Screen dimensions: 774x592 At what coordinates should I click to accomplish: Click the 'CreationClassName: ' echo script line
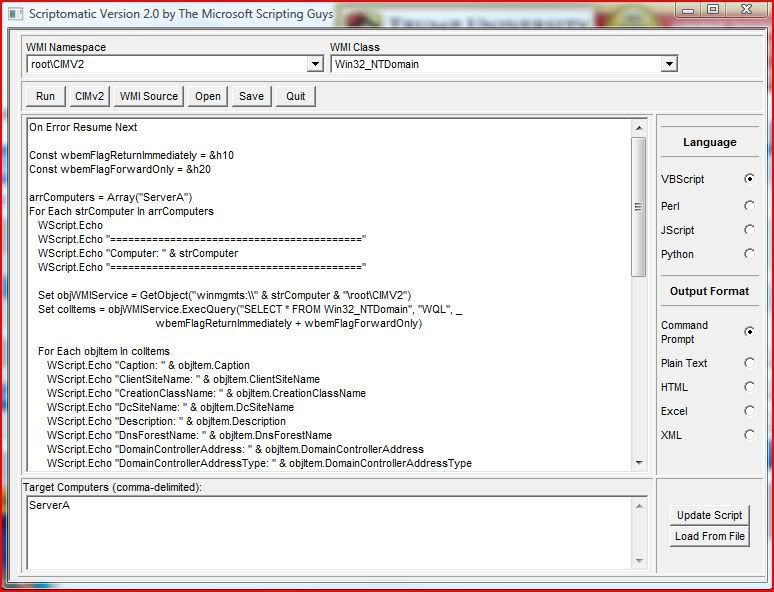206,394
